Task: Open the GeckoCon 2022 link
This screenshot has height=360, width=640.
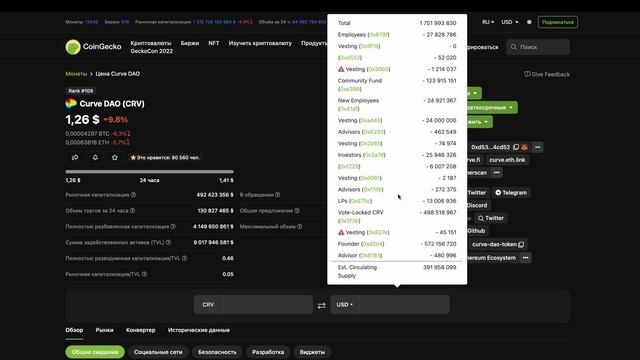Action: pyautogui.click(x=151, y=51)
